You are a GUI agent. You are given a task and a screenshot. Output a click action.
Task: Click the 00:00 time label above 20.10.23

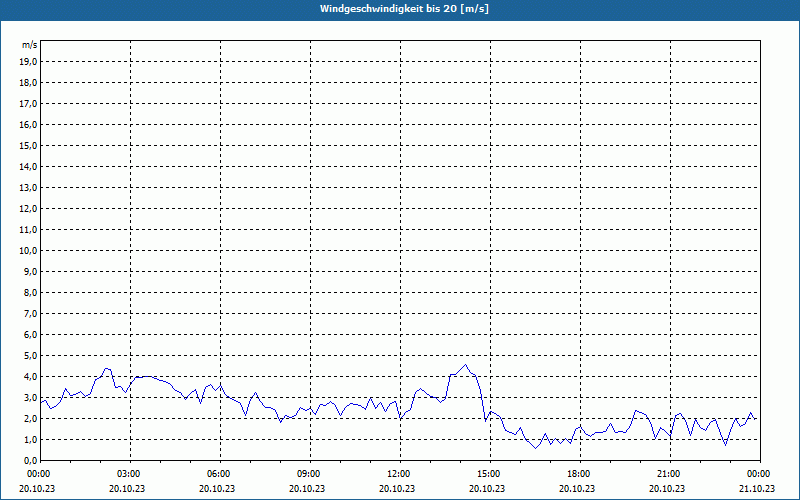tap(38, 474)
